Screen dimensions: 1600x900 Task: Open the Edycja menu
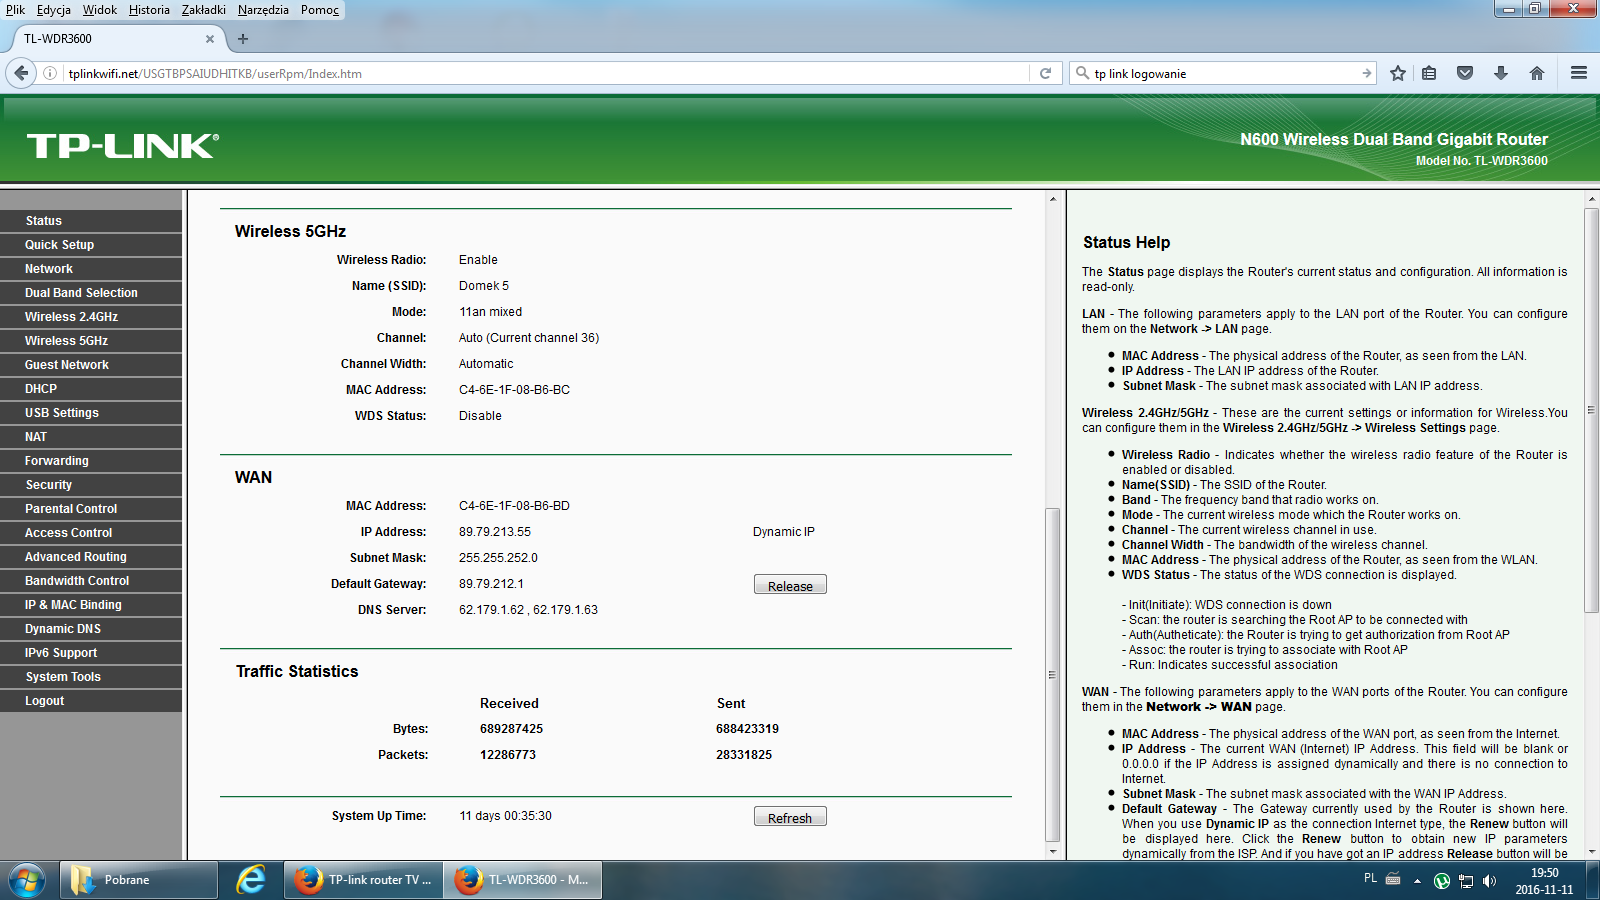pos(54,10)
